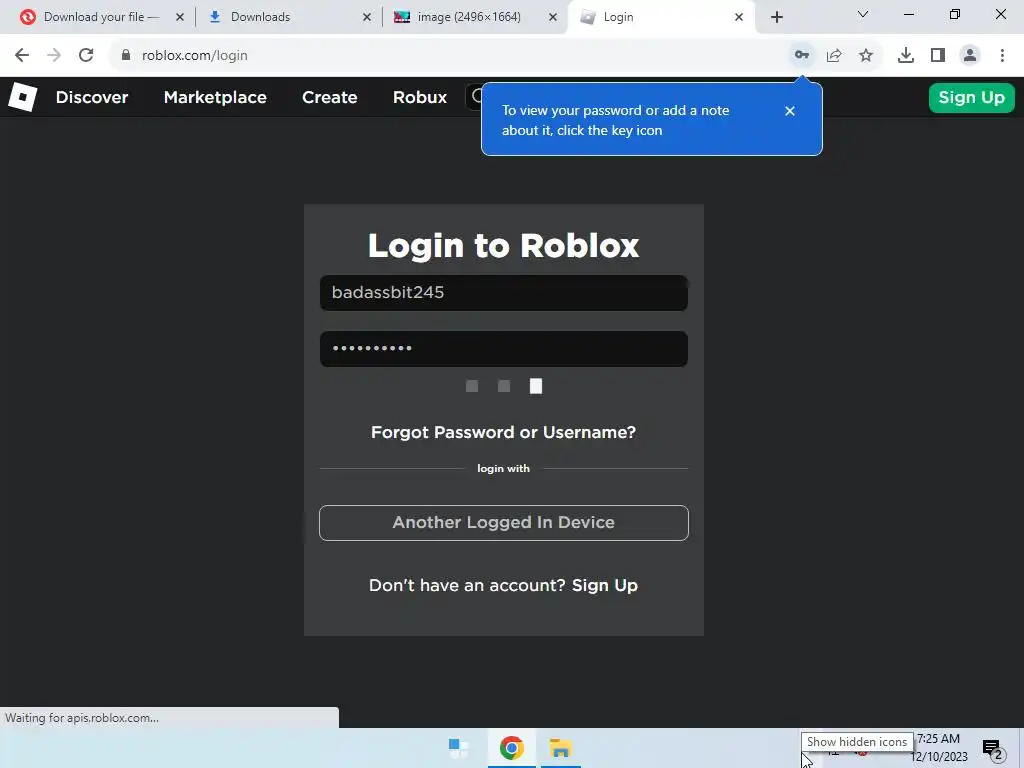Close the Login tab
The height and width of the screenshot is (768, 1024).
(739, 17)
